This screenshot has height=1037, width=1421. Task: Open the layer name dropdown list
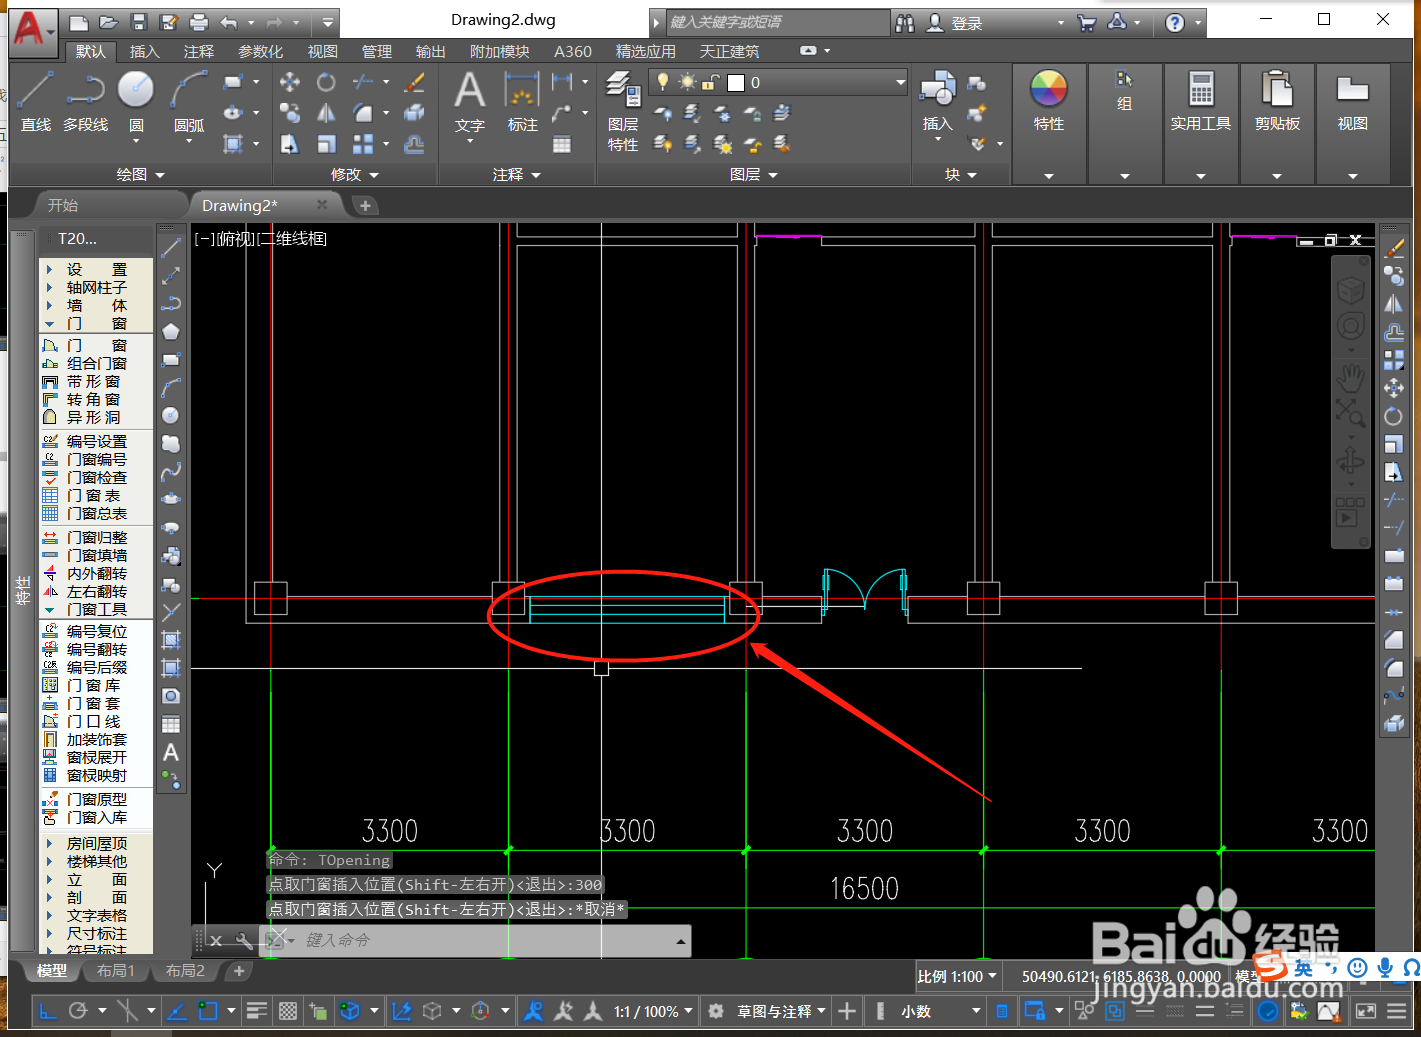pyautogui.click(x=900, y=82)
